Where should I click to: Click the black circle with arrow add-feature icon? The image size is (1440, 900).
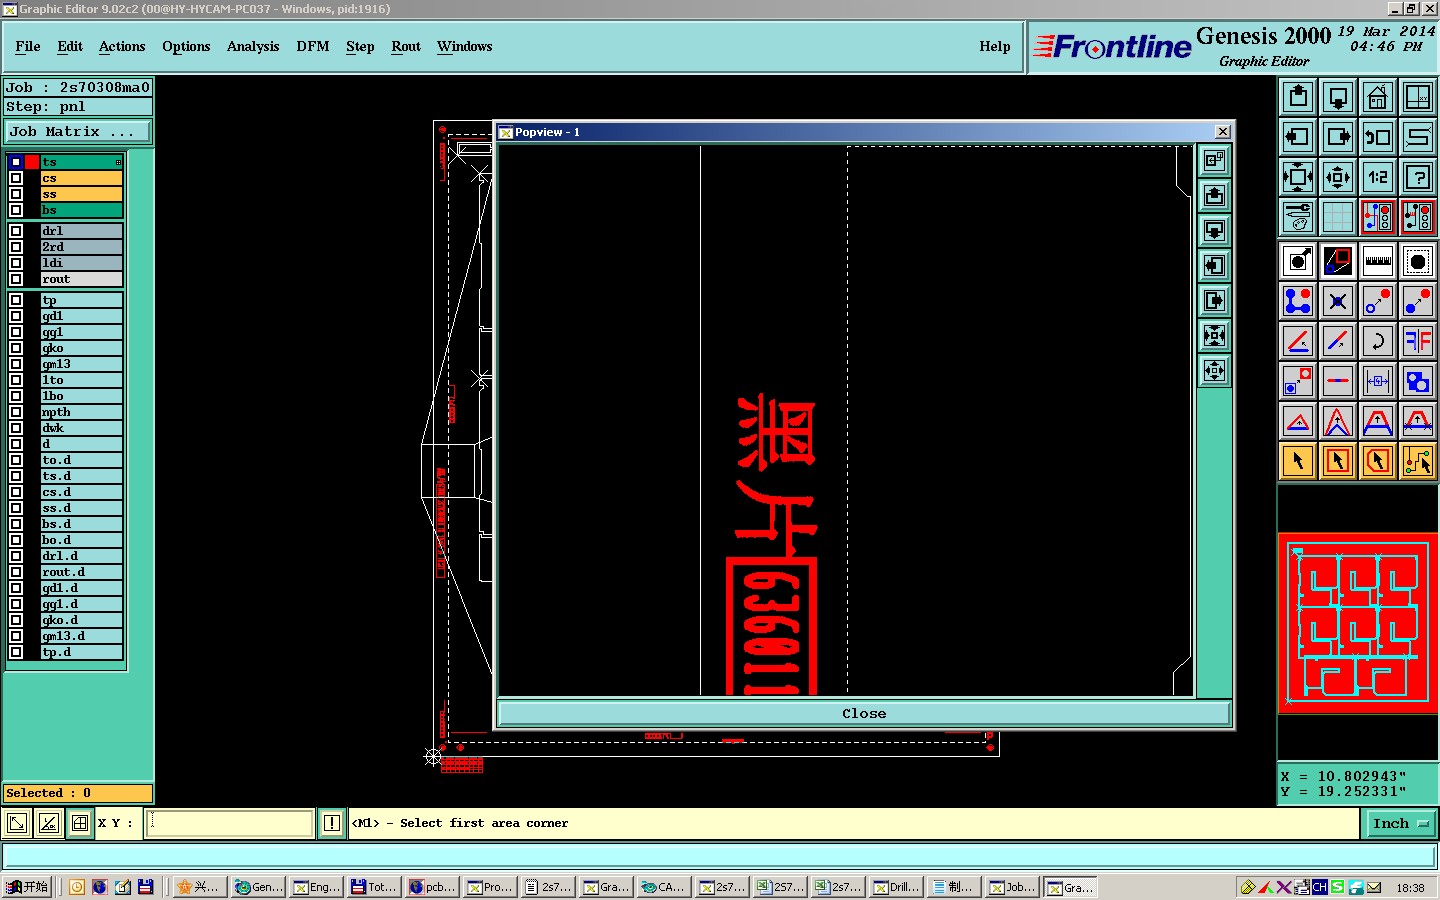click(1298, 261)
